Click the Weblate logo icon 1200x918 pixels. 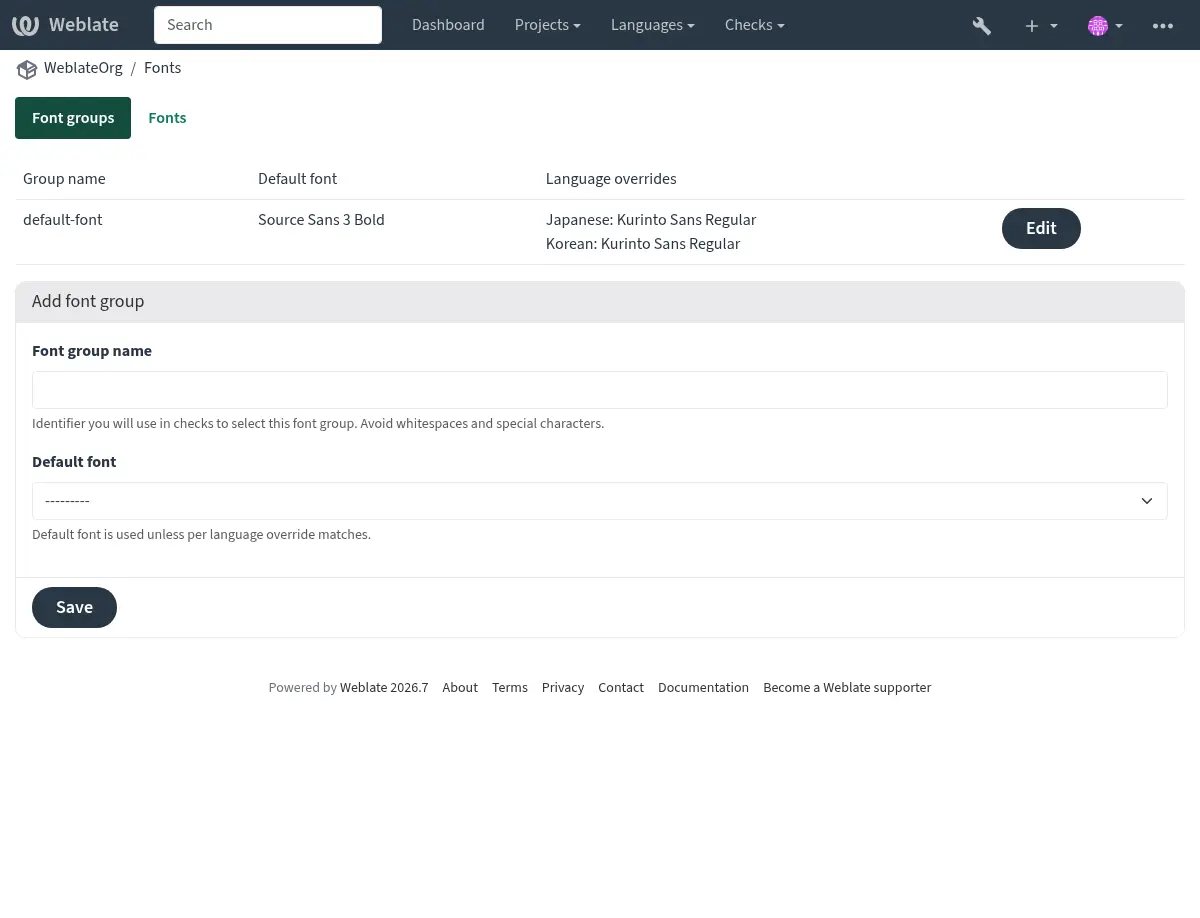(25, 25)
